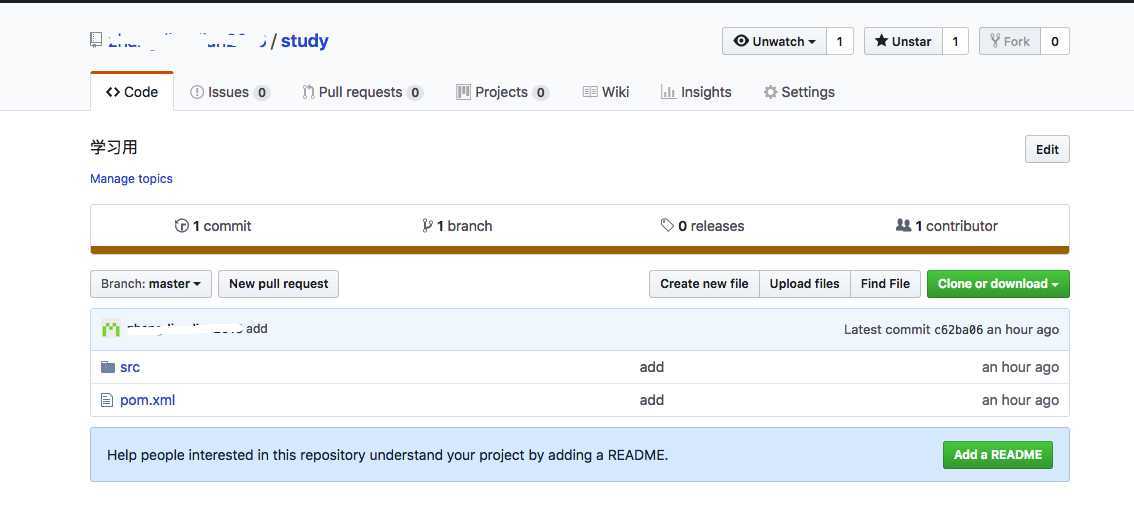Click the language color bar below stats
The width and height of the screenshot is (1134, 509).
[580, 250]
